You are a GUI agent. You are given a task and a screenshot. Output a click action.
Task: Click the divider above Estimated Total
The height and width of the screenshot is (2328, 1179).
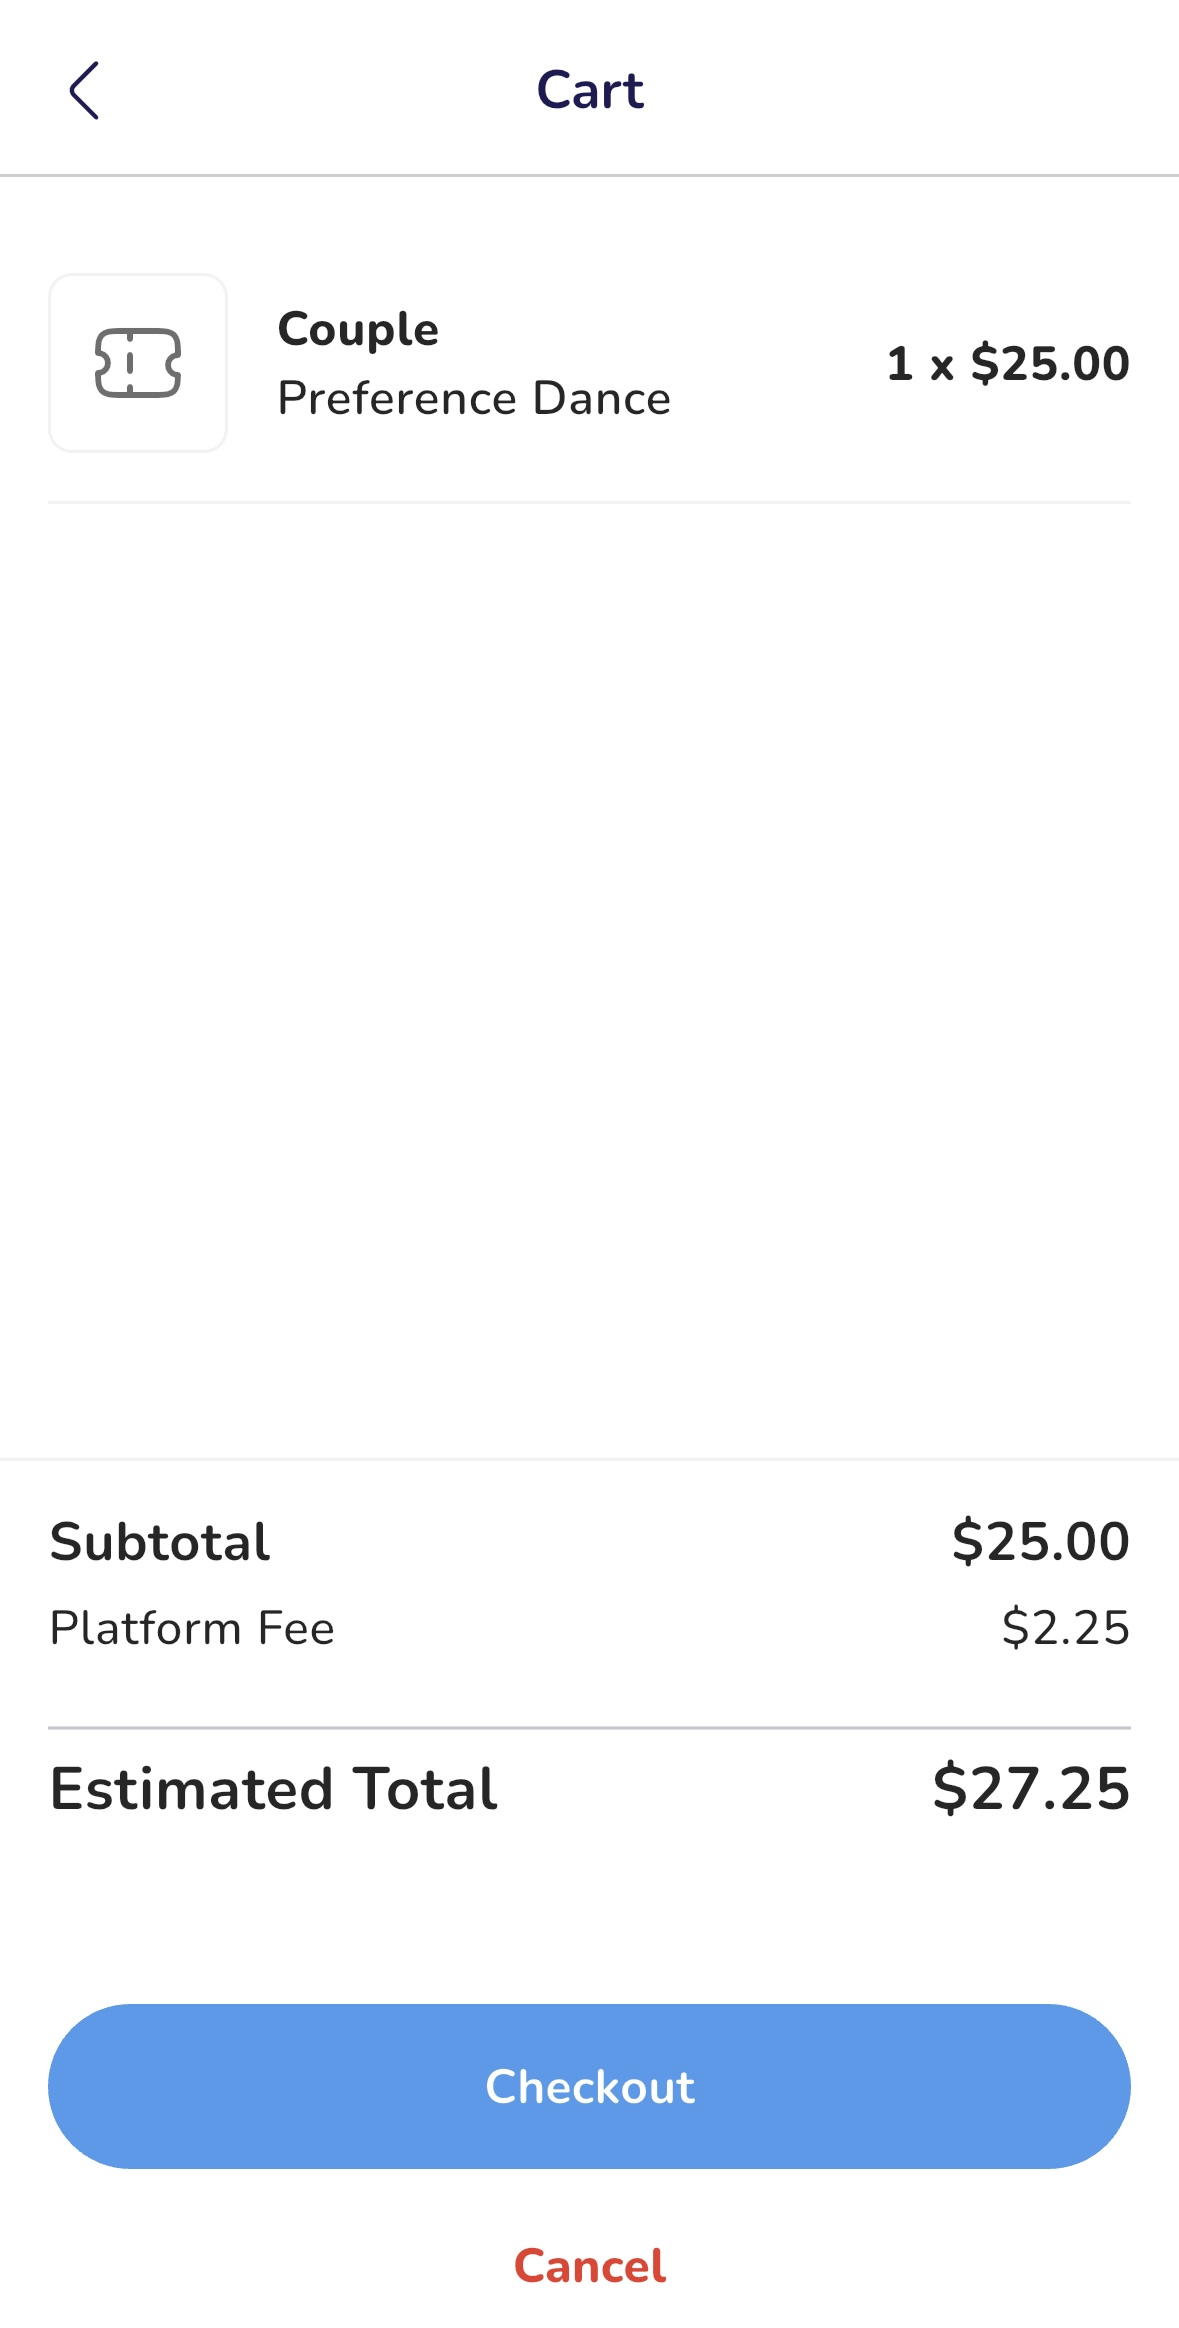pos(590,1727)
